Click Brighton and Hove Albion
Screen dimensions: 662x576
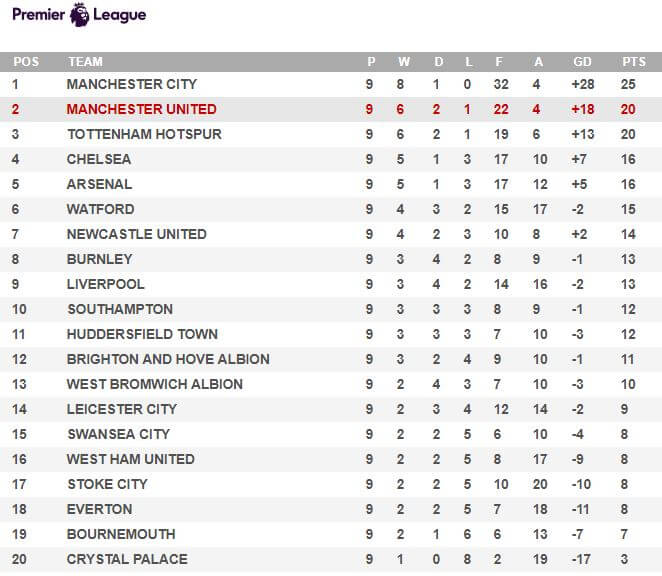click(168, 359)
